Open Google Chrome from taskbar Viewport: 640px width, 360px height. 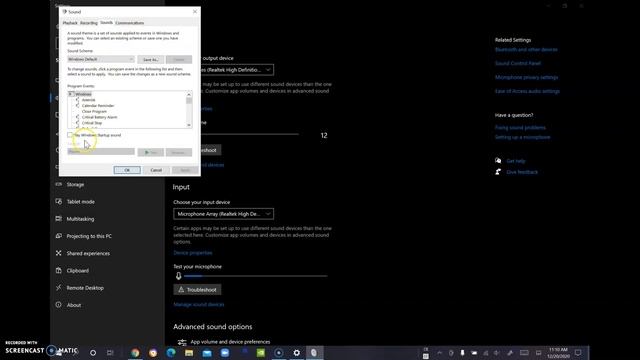[x=135, y=353]
